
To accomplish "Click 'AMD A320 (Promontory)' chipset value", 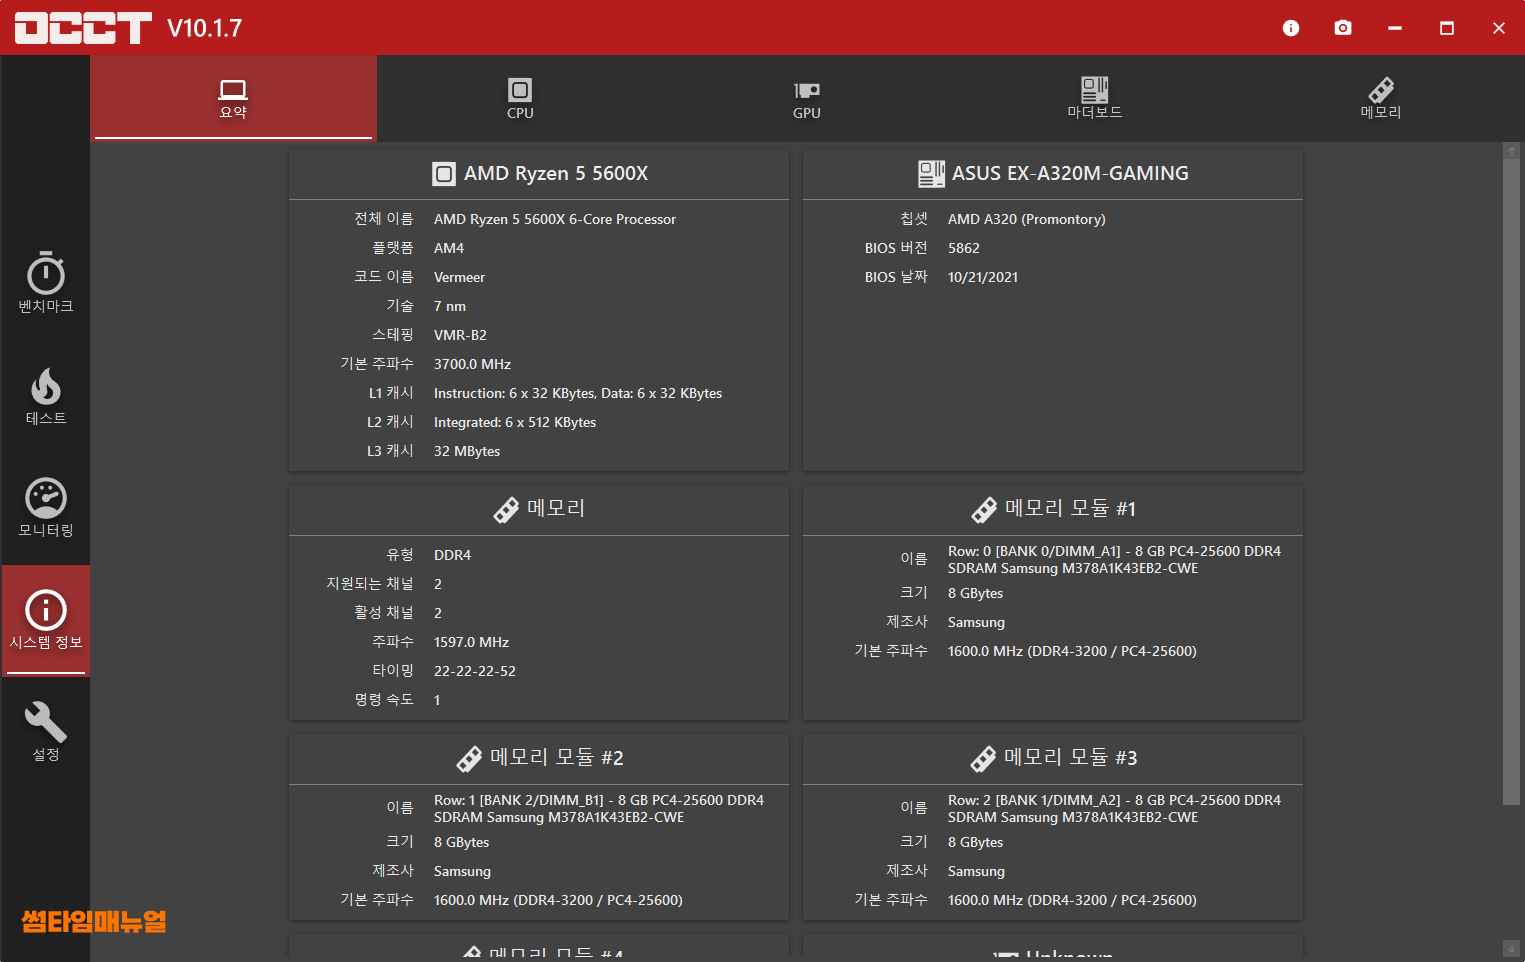I will (x=1027, y=219).
